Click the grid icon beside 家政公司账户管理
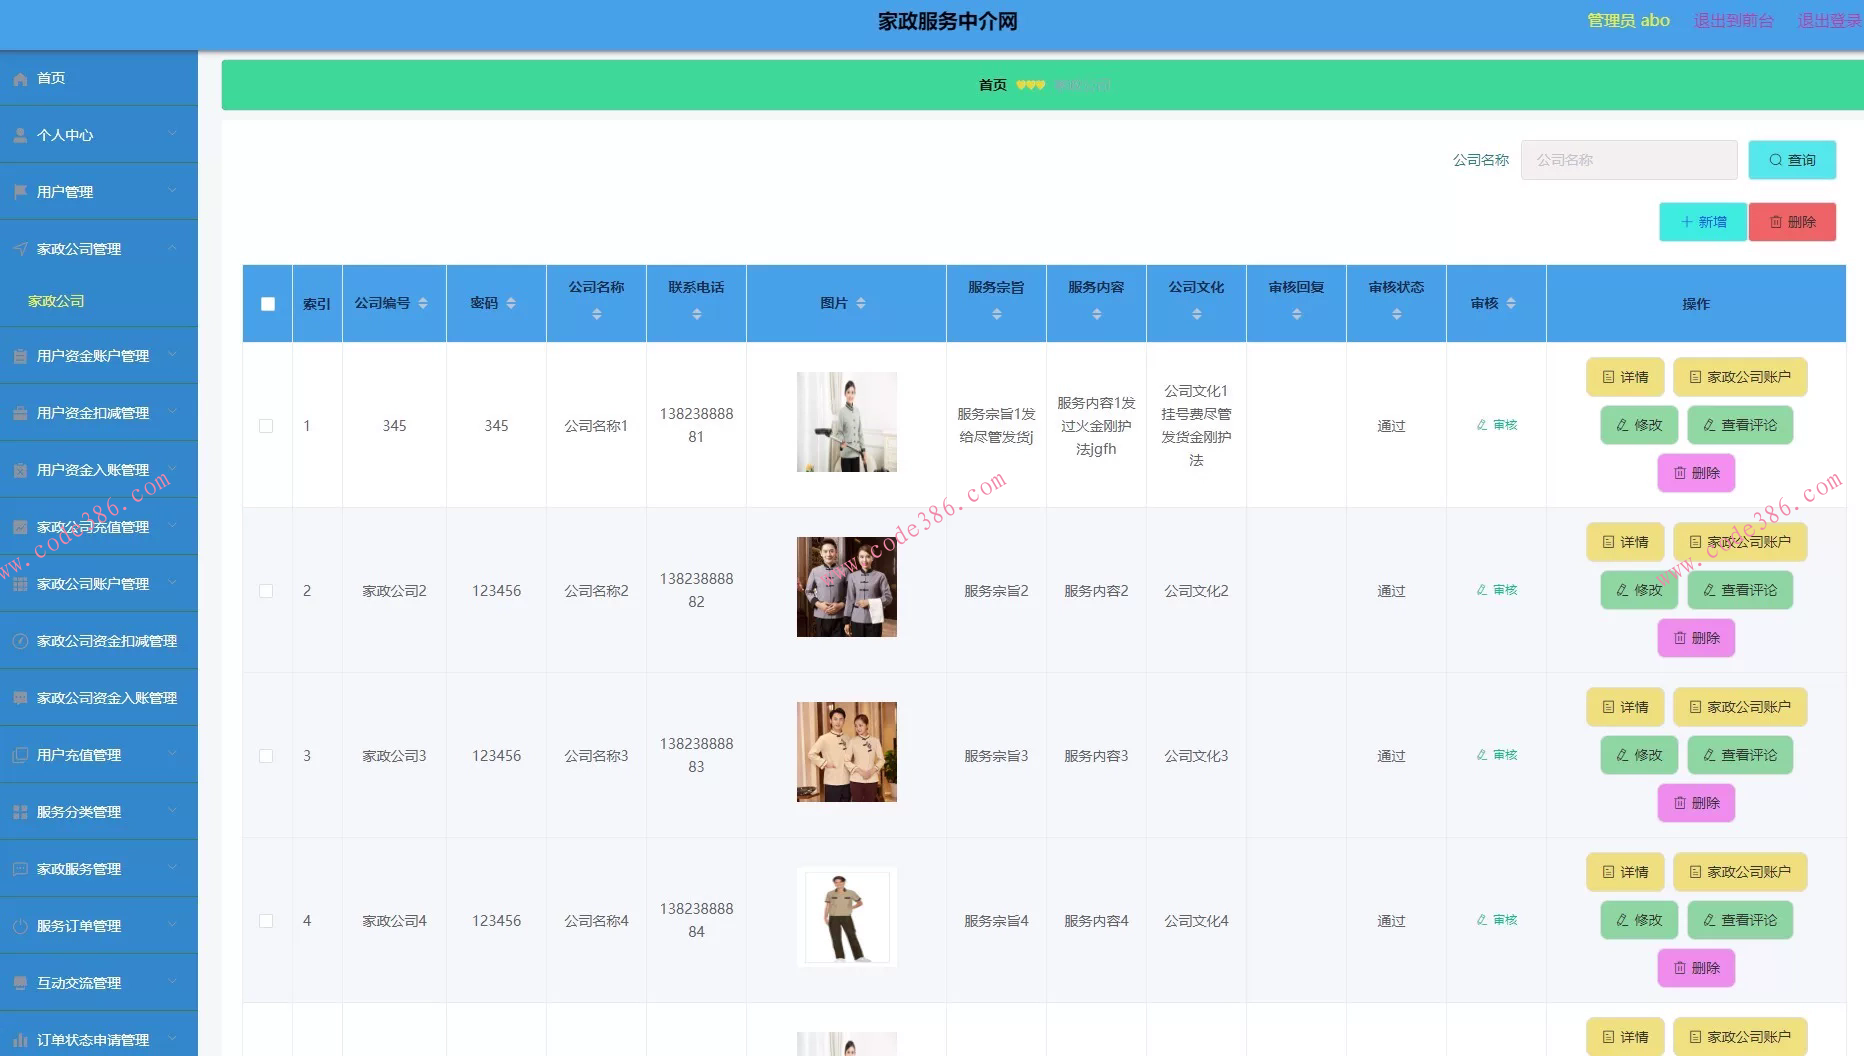The height and width of the screenshot is (1056, 1864). (20, 584)
